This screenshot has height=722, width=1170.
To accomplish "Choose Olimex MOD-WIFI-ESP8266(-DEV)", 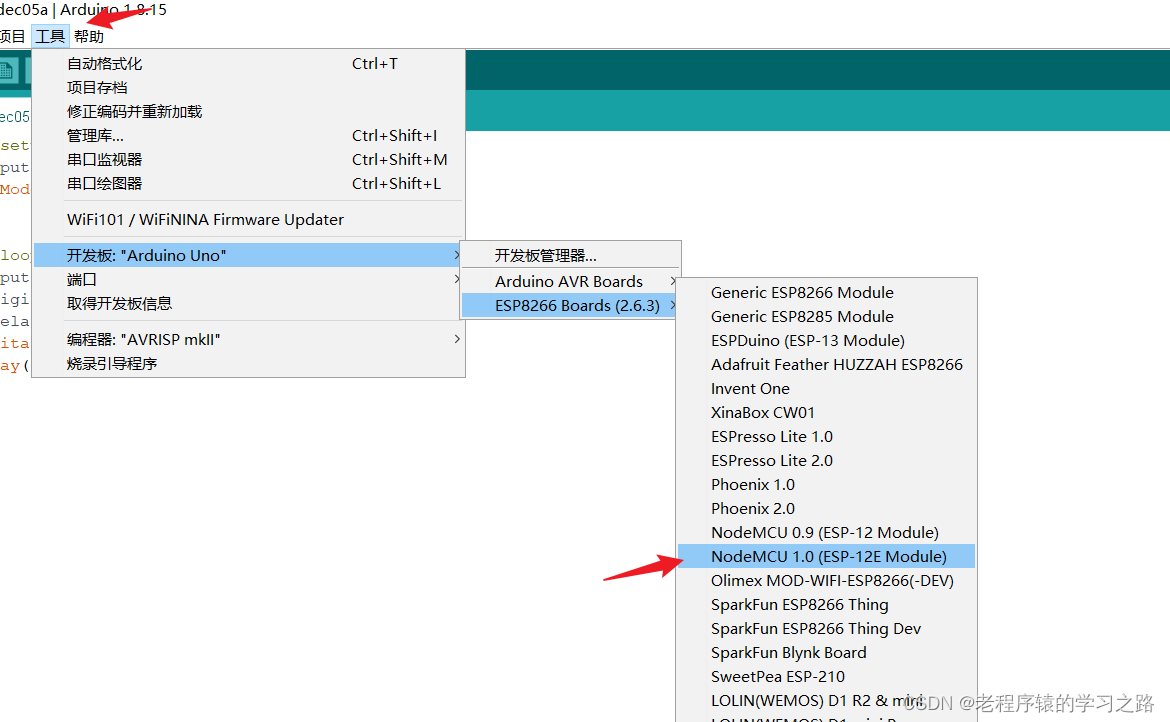I will 826,580.
